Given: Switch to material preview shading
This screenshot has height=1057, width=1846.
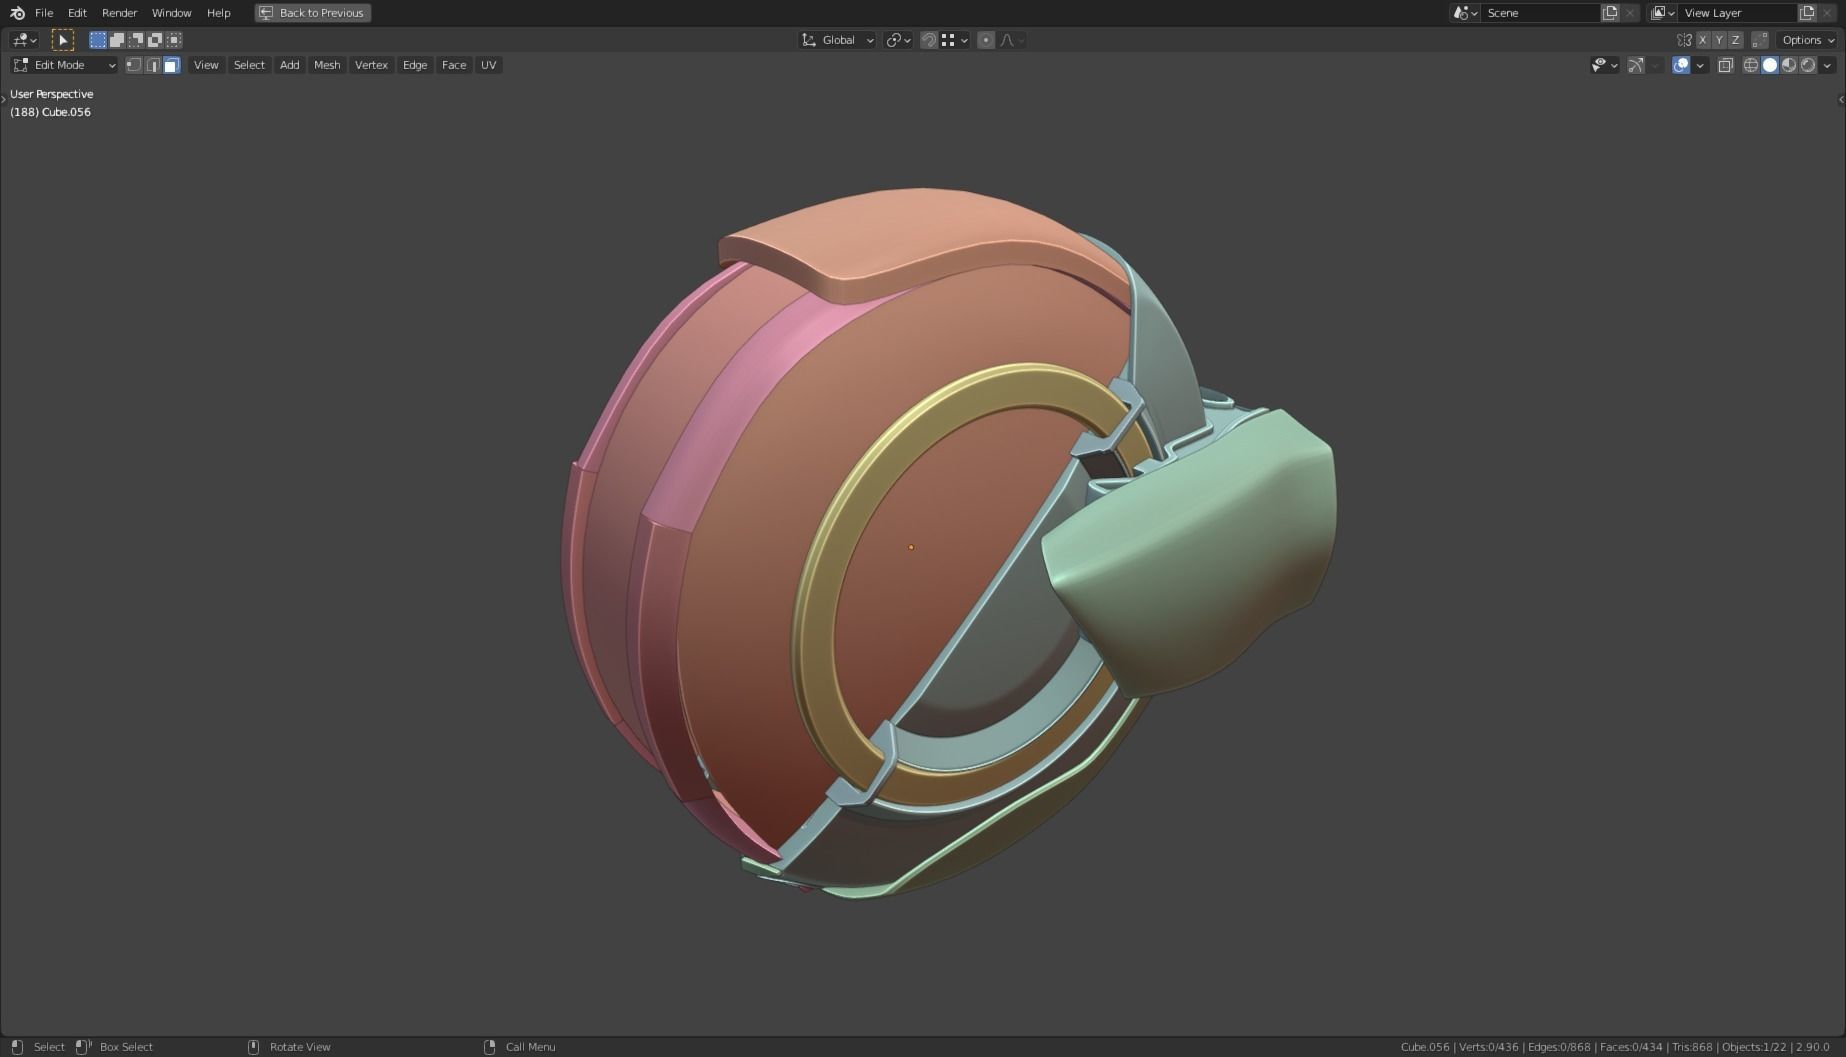Looking at the screenshot, I should click(1789, 65).
